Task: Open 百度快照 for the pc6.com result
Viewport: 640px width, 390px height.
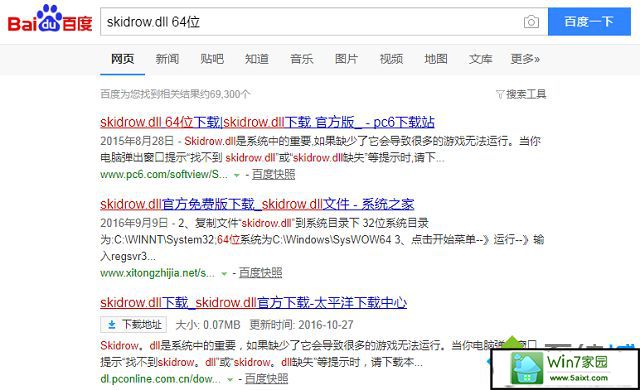Action: pyautogui.click(x=273, y=175)
